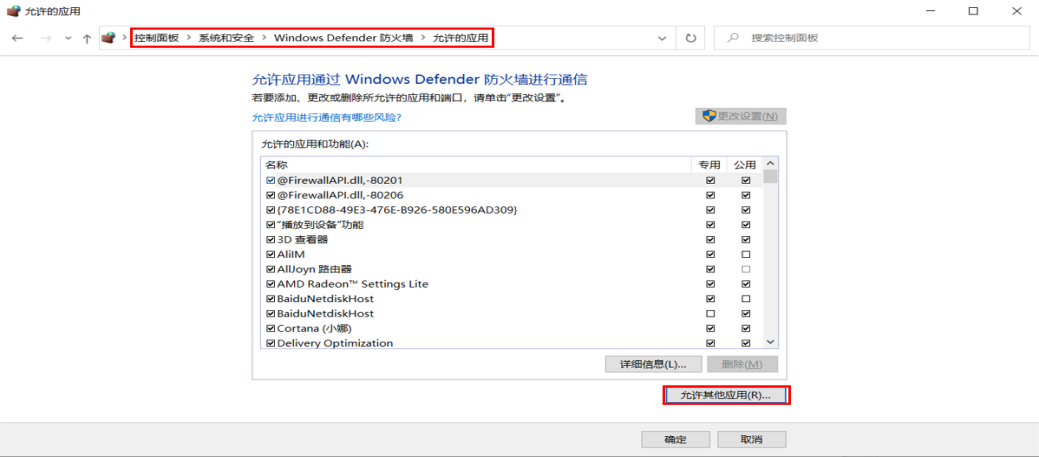Viewport: 1039px width, 457px height.
Task: Navigate to Windows Defender 防火墙 breadcrumb
Action: (343, 38)
